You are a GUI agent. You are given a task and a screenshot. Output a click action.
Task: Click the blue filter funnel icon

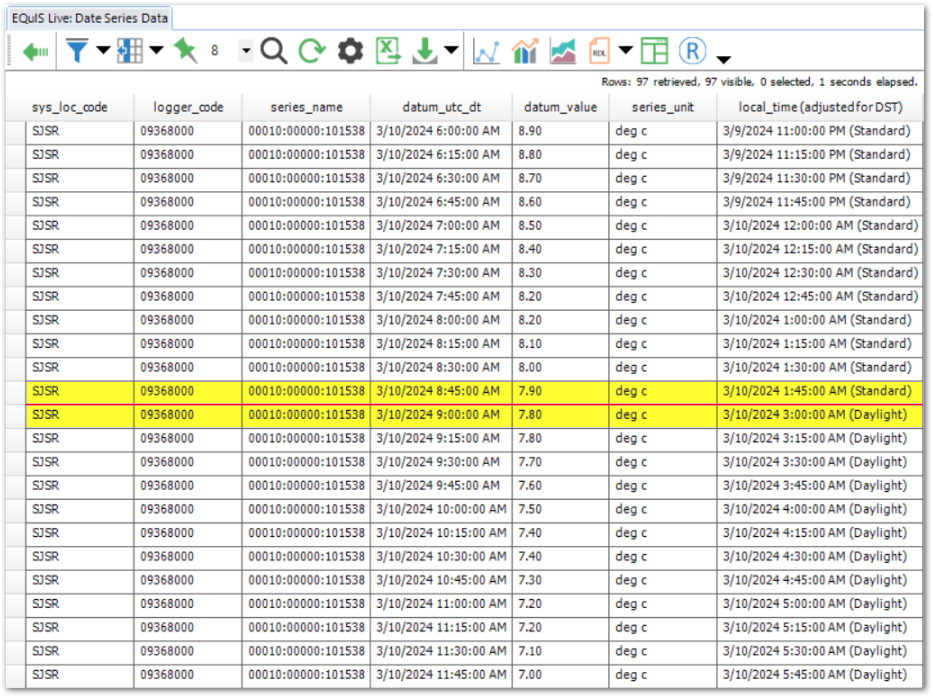77,52
